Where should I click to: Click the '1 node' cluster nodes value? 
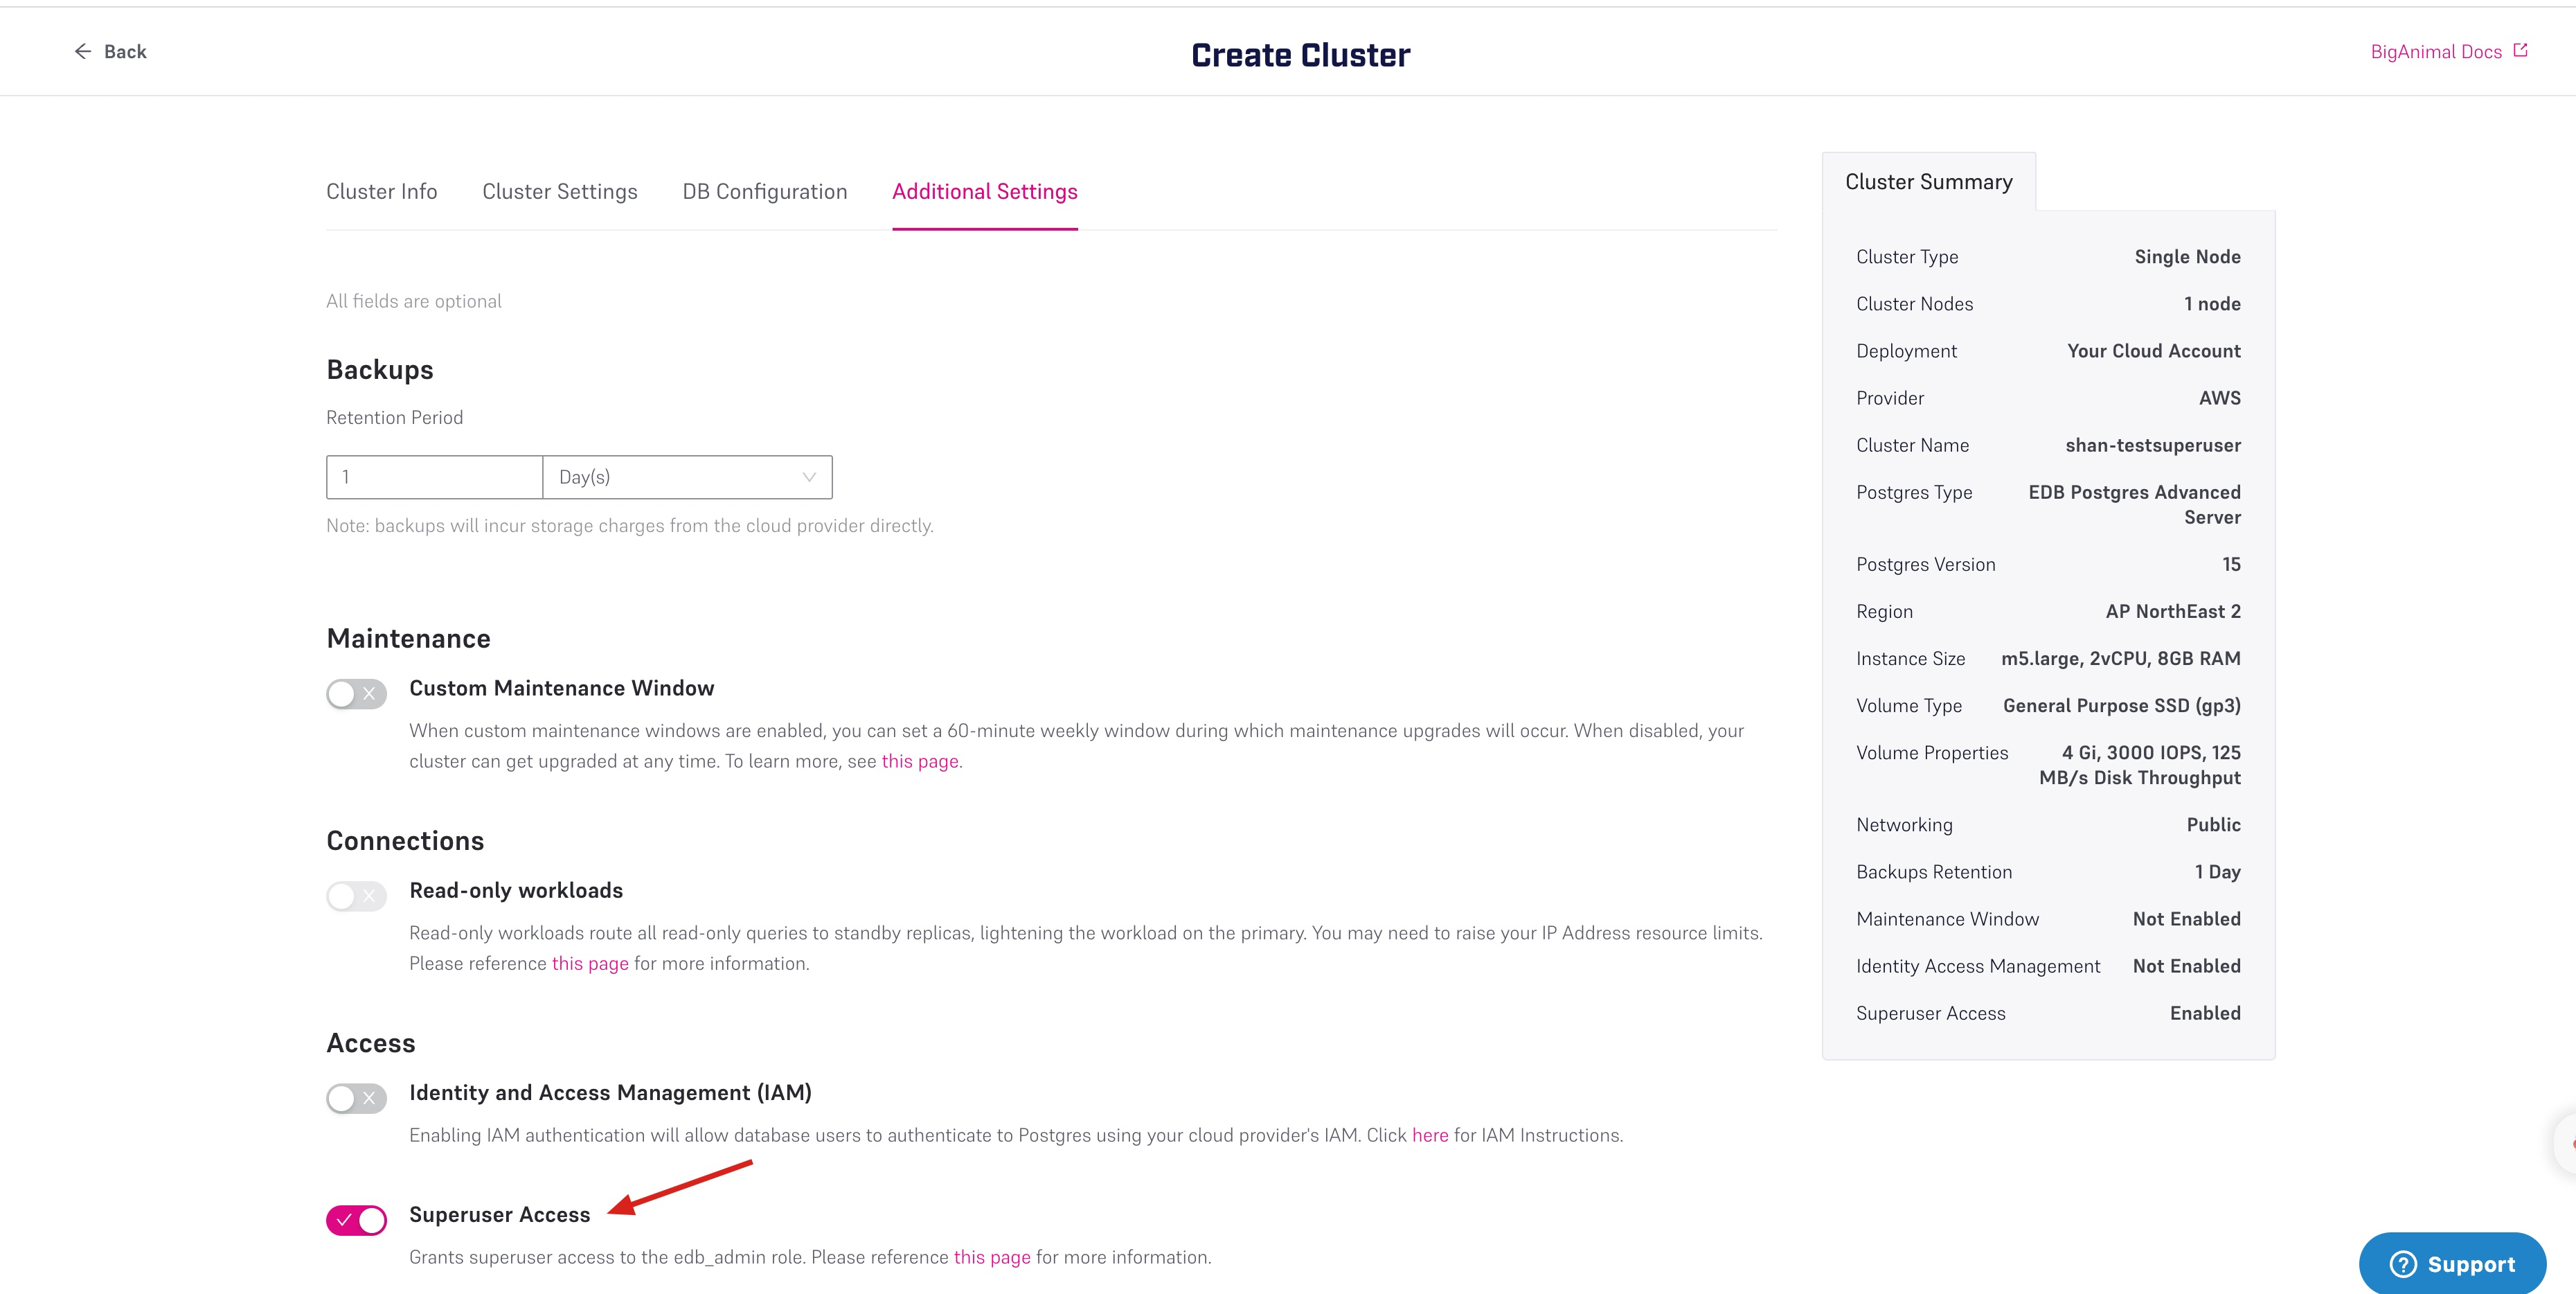2212,304
